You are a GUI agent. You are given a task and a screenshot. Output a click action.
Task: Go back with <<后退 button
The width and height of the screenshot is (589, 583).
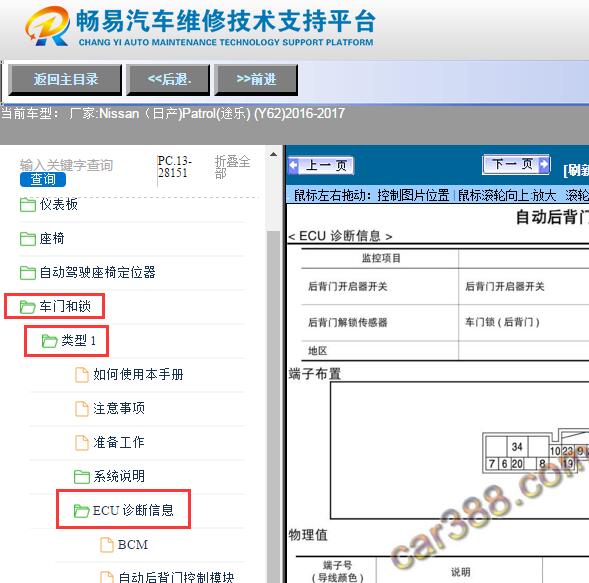168,80
